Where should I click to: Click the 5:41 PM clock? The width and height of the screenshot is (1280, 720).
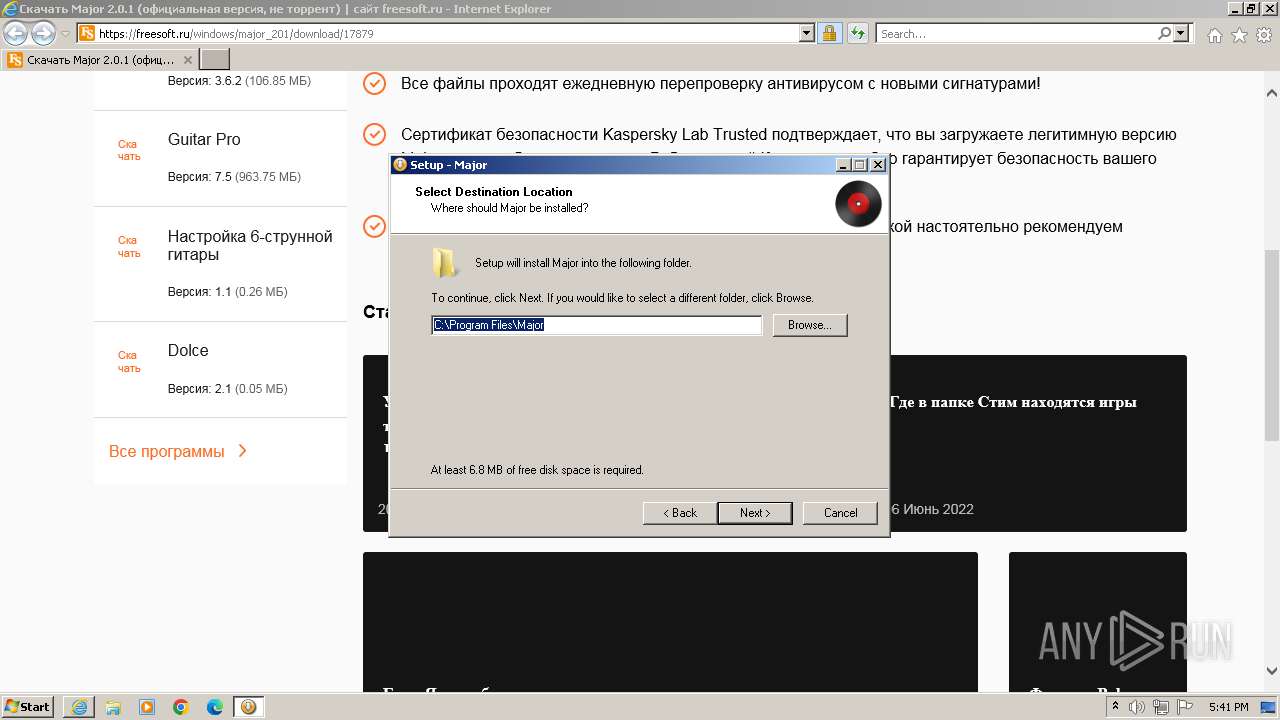[1228, 707]
